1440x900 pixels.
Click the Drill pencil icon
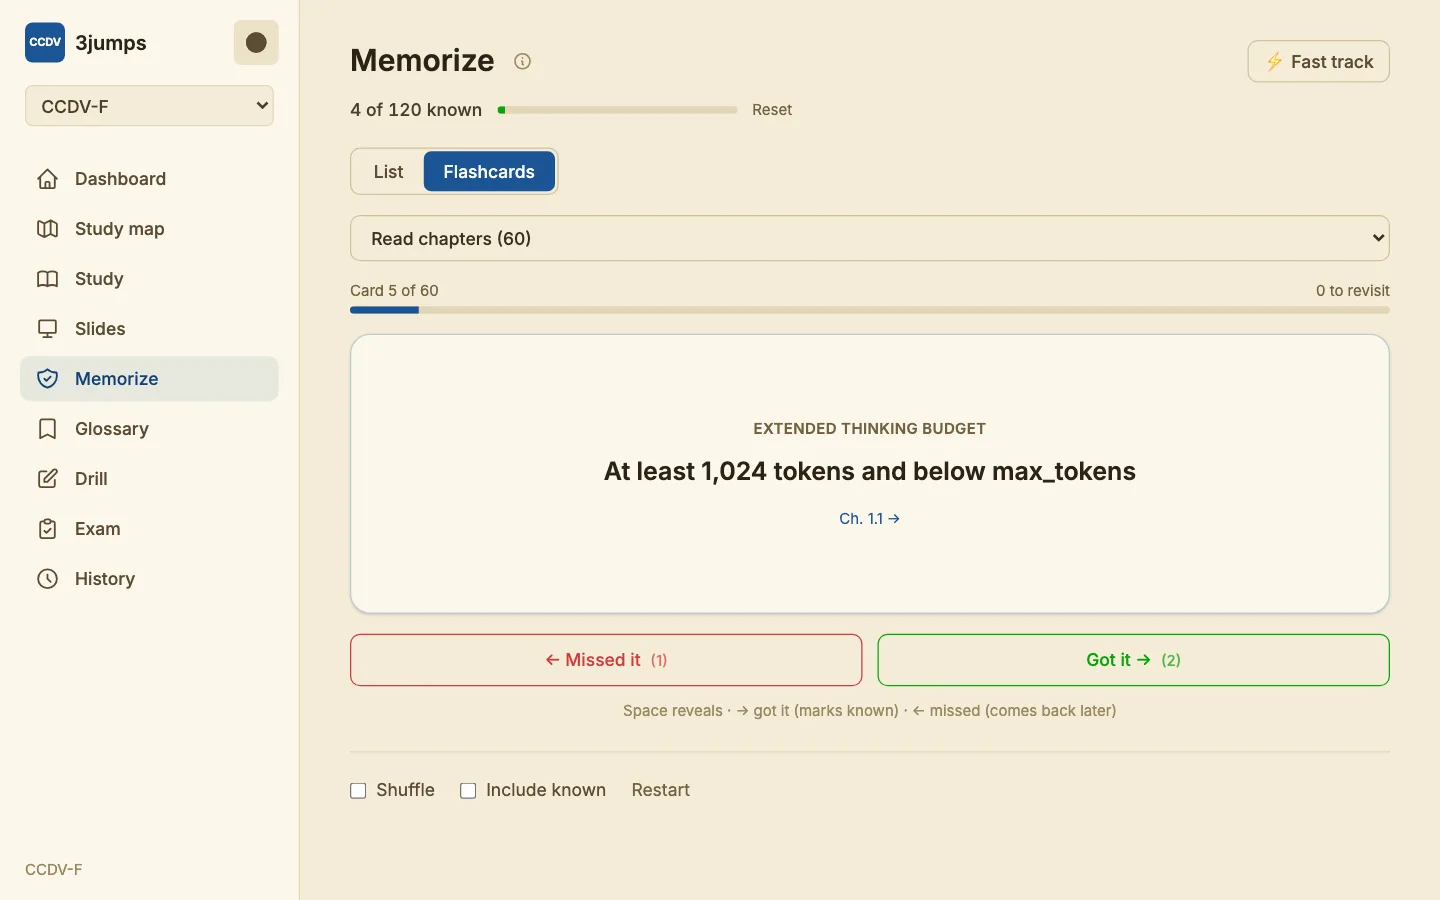pos(47,479)
